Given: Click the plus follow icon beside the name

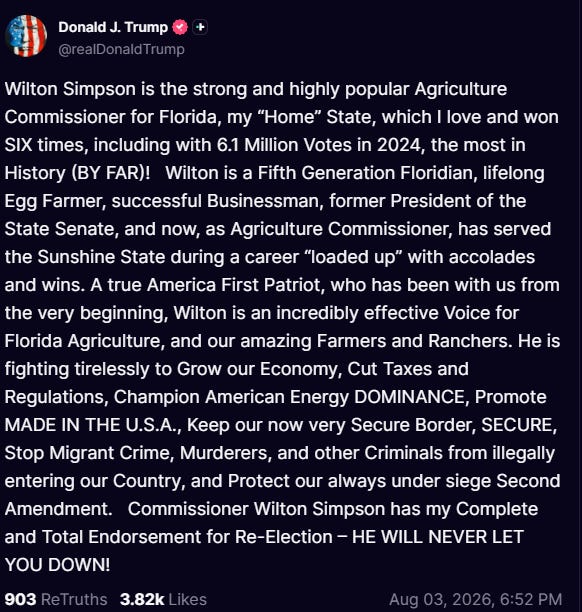Looking at the screenshot, I should click(x=200, y=27).
